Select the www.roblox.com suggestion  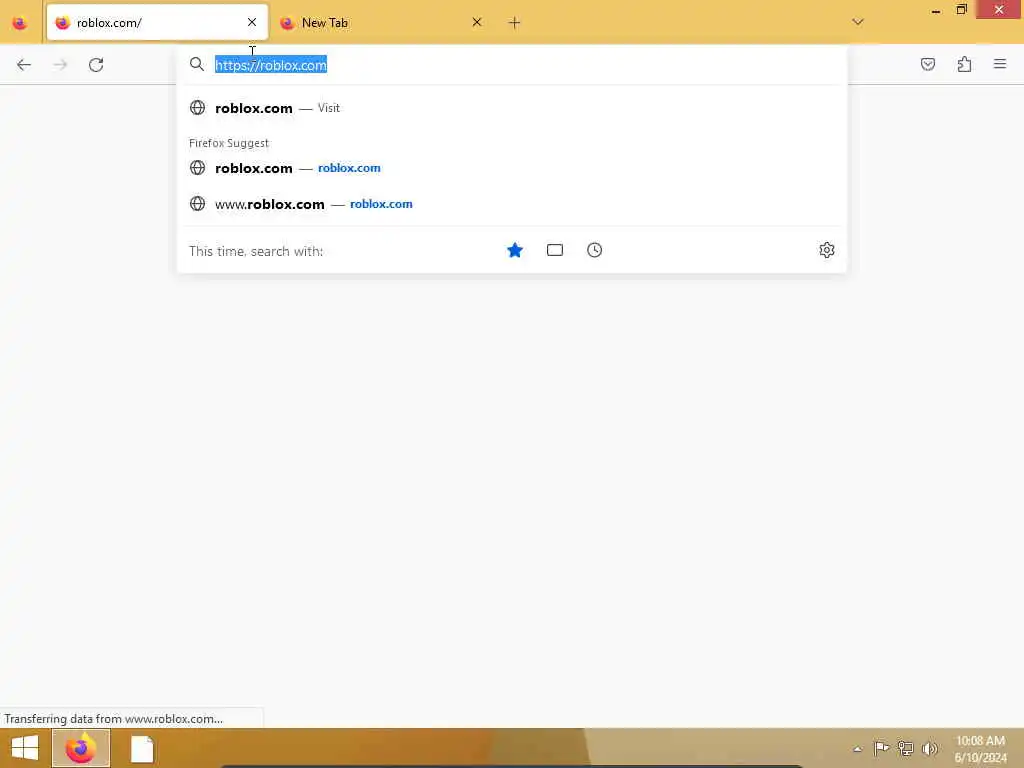tap(512, 204)
